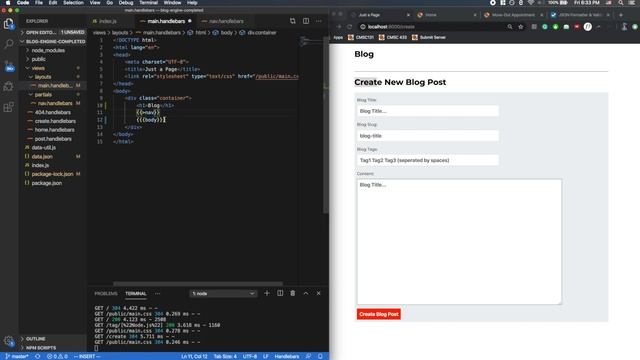
Task: Click the Blog Slug input field
Action: tap(427, 136)
